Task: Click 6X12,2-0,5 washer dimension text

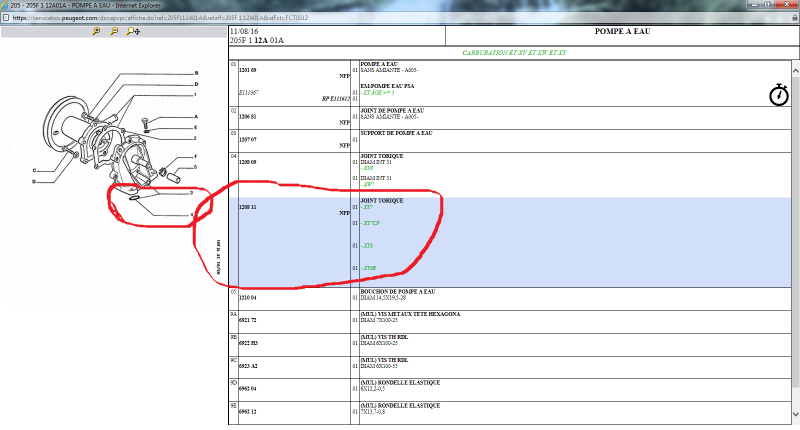Action: click(373, 389)
